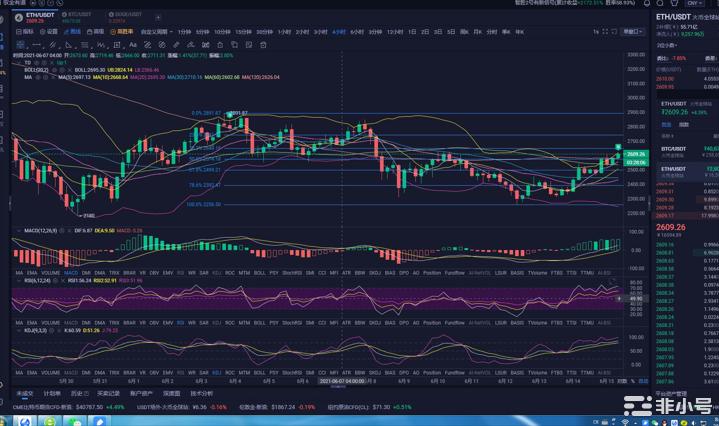Toggle visibility eye of TD indicator
The image size is (719, 426).
(x=38, y=63)
